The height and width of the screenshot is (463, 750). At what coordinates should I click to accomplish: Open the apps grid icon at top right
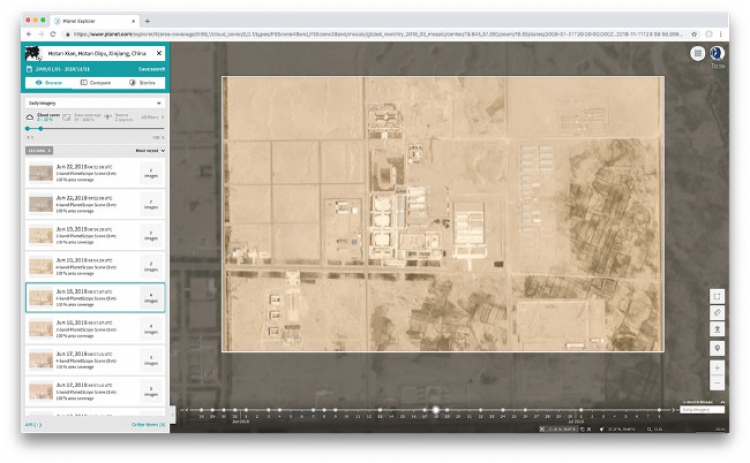697,53
